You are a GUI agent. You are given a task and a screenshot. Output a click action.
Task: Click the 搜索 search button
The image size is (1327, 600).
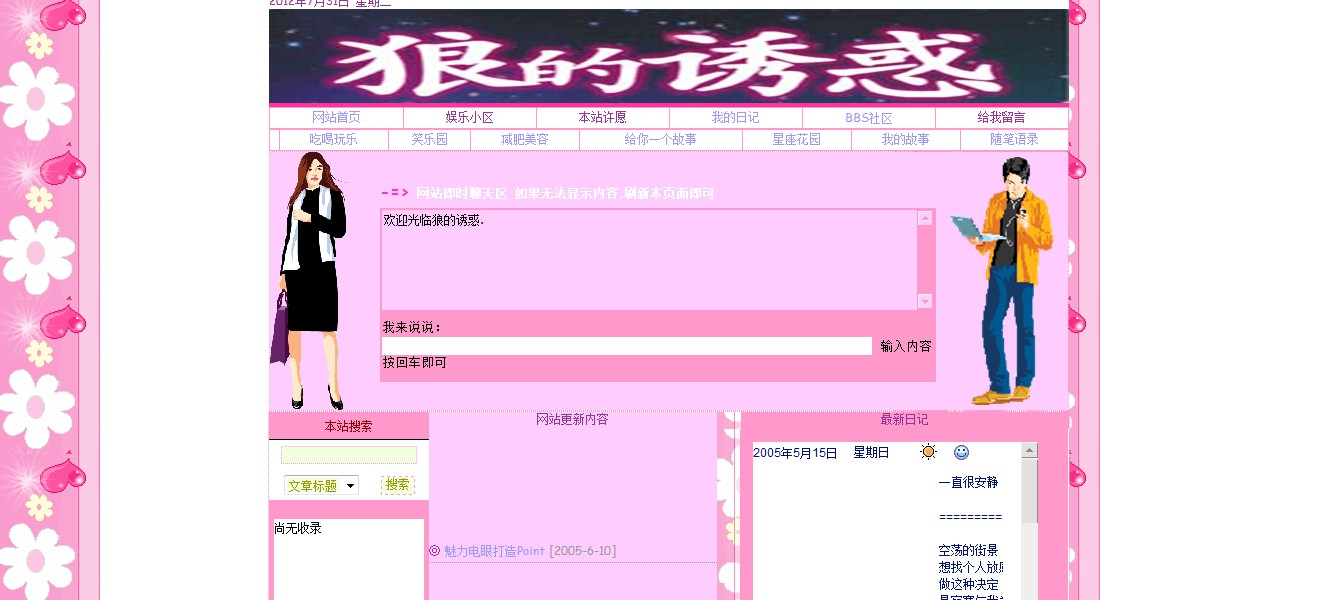click(398, 485)
